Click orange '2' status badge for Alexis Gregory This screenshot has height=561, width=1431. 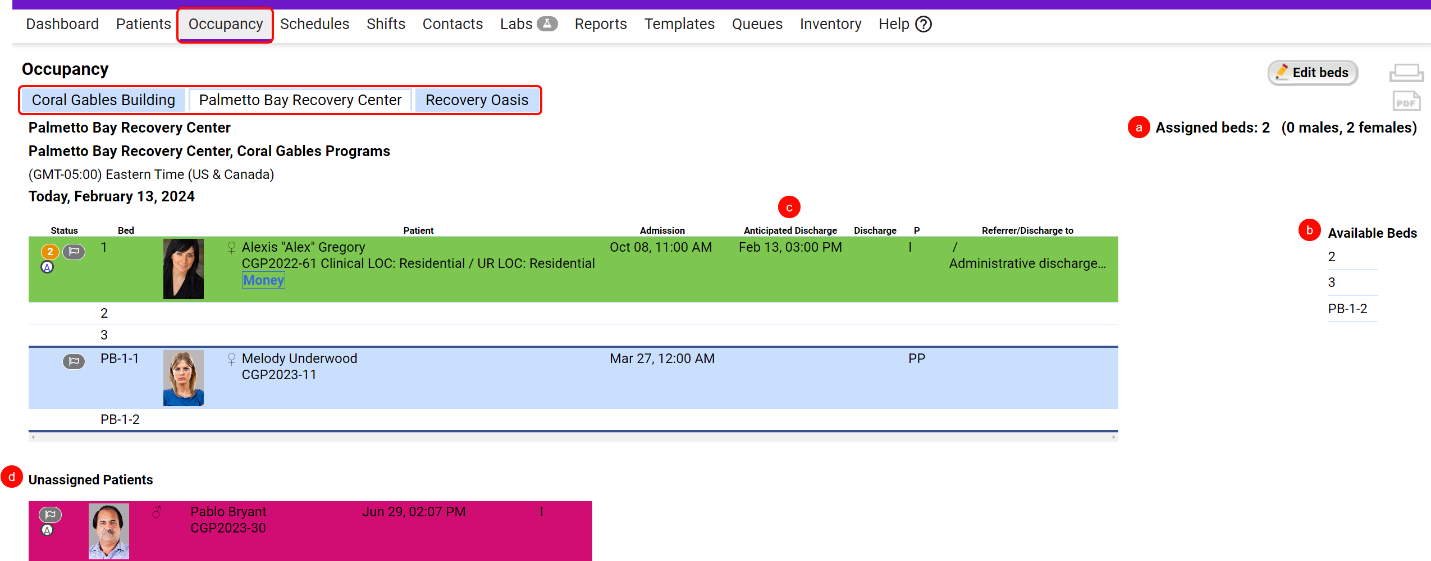tap(49, 252)
